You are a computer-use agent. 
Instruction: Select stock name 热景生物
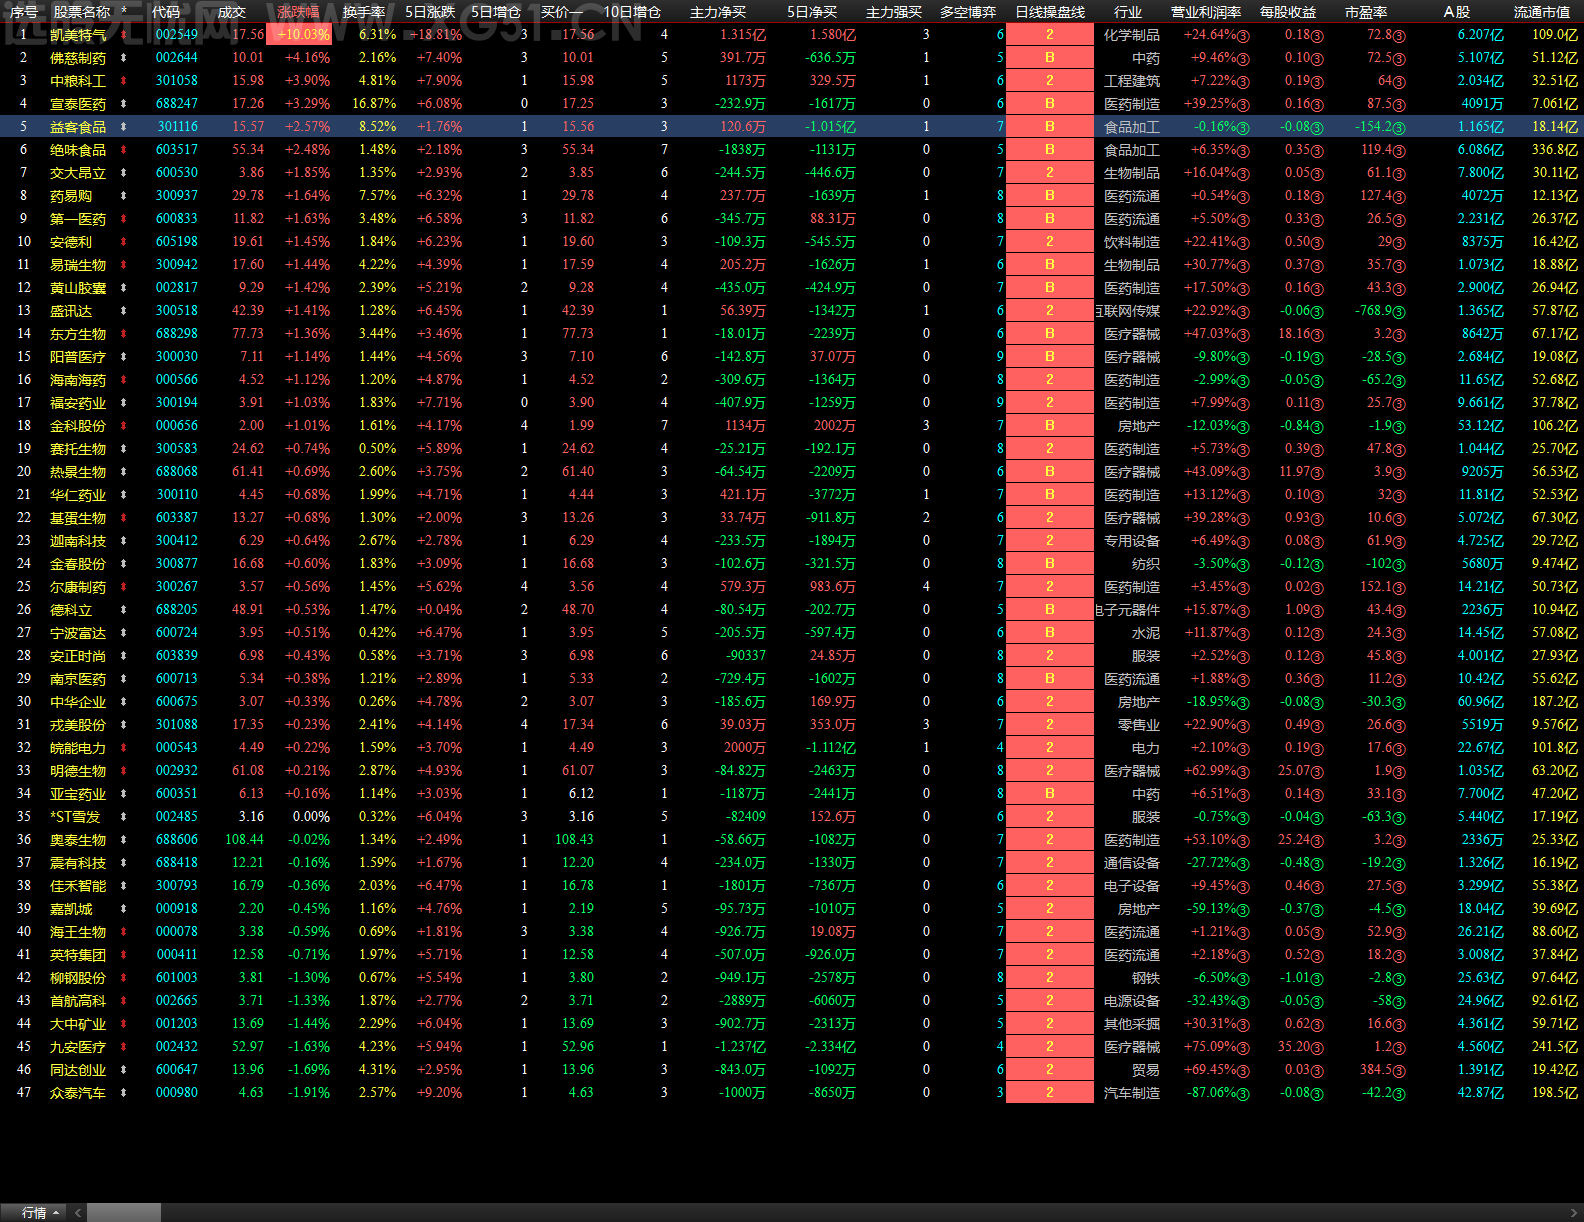[x=78, y=472]
